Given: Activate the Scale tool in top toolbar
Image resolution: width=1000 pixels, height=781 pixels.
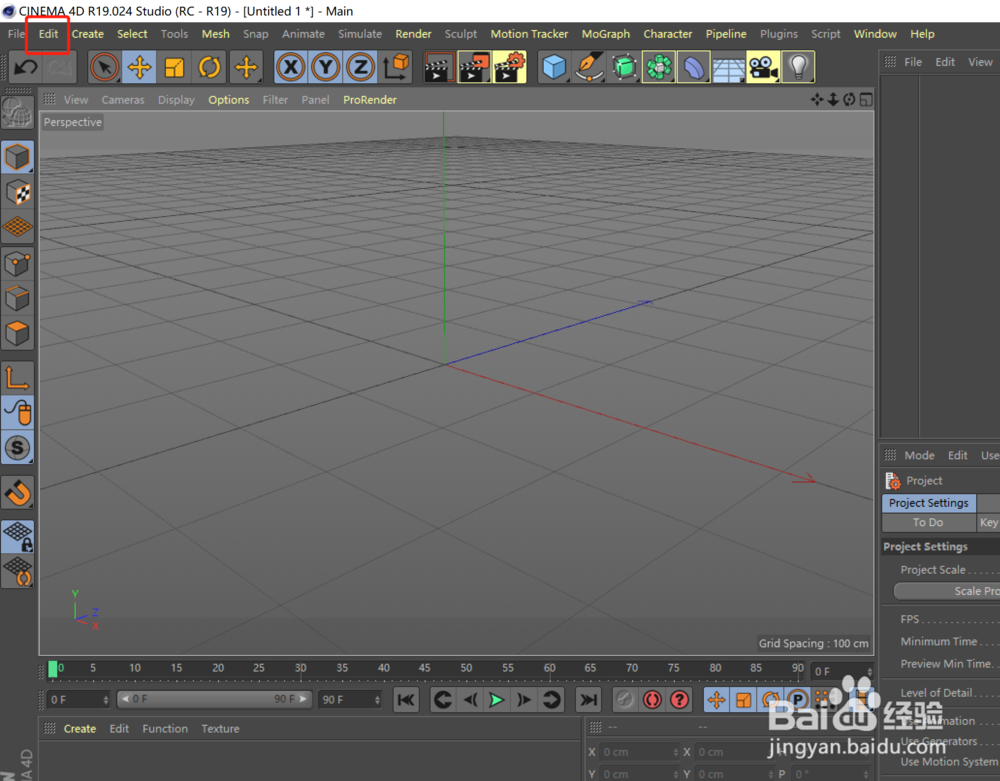Looking at the screenshot, I should [x=174, y=67].
